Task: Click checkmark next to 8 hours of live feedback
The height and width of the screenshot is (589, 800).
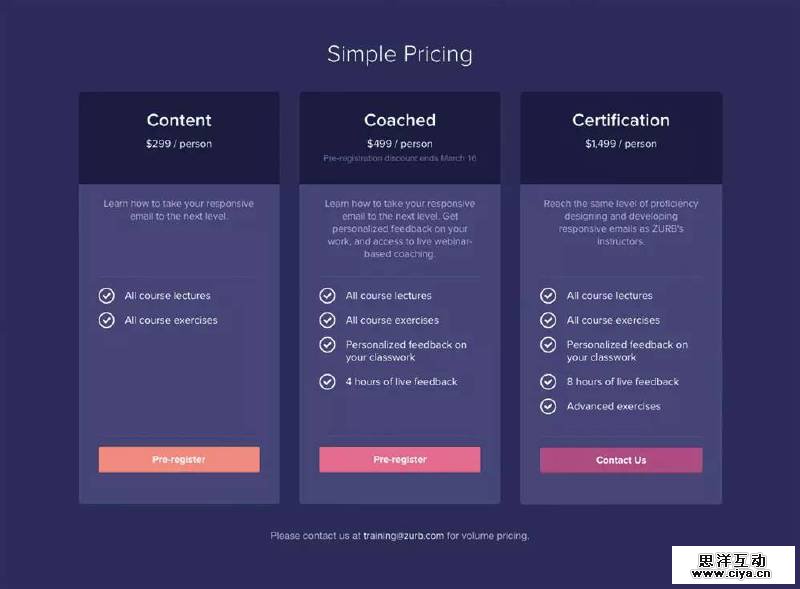Action: coord(548,381)
